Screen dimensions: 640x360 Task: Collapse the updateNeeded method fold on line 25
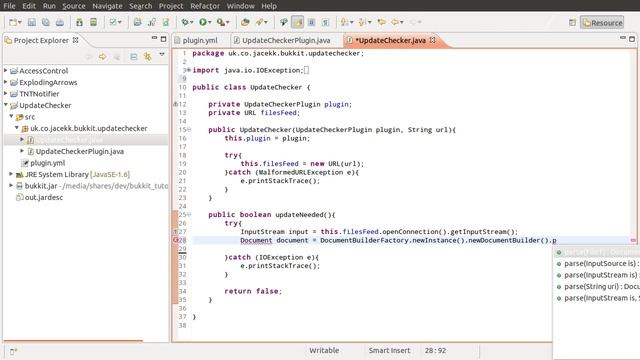[189, 214]
